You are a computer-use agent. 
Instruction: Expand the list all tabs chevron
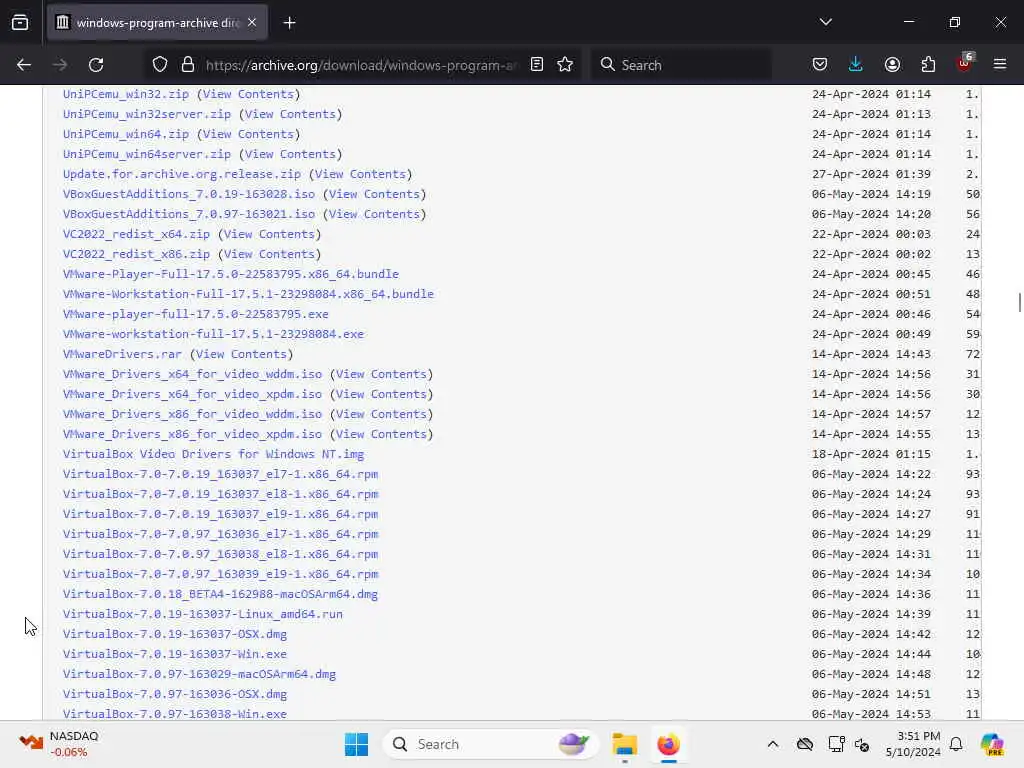825,22
